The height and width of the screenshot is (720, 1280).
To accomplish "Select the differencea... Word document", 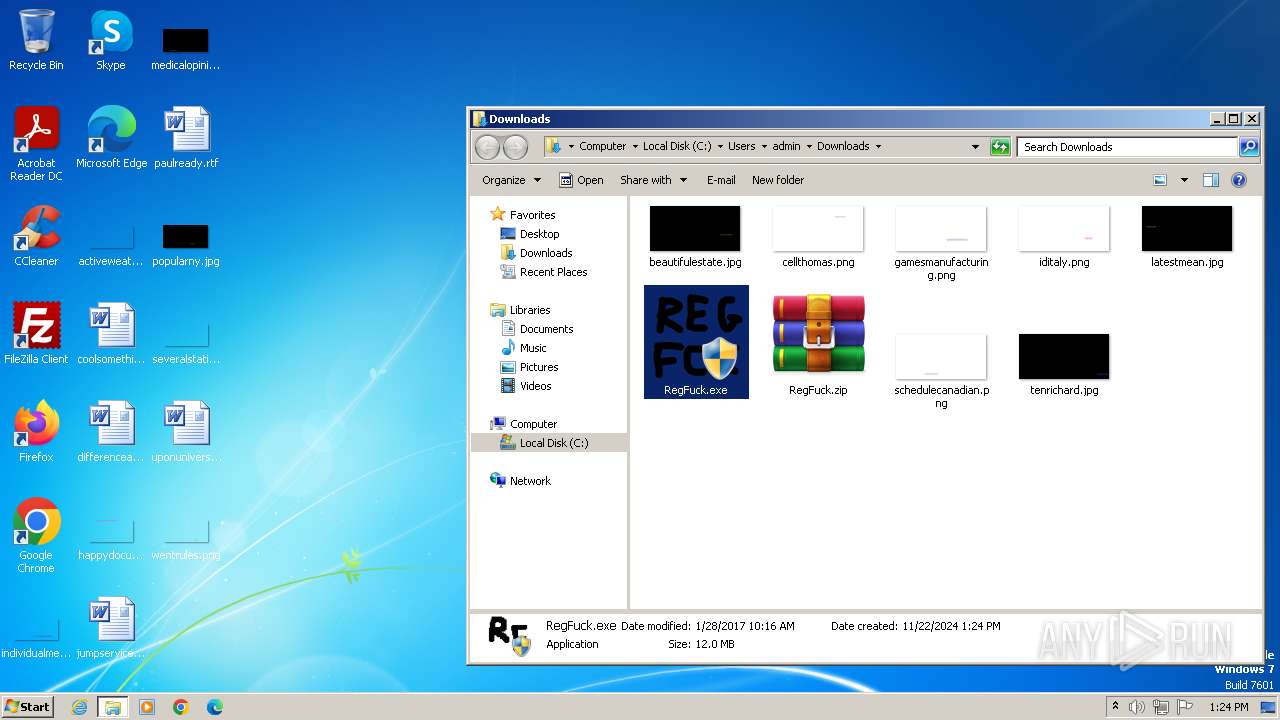I will coord(111,431).
